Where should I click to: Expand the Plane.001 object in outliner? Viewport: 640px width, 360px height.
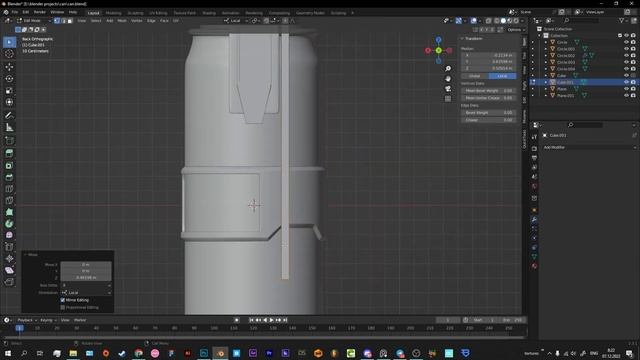(x=546, y=95)
